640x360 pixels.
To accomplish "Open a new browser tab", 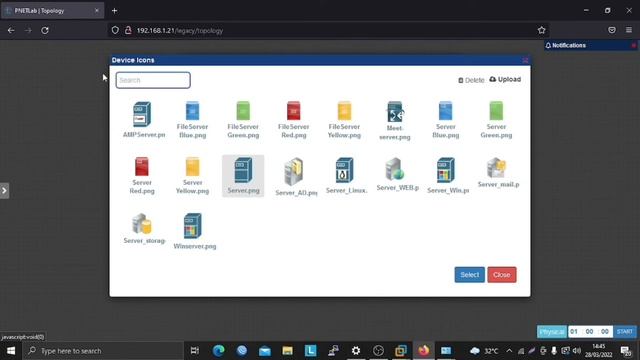I will pyautogui.click(x=115, y=11).
